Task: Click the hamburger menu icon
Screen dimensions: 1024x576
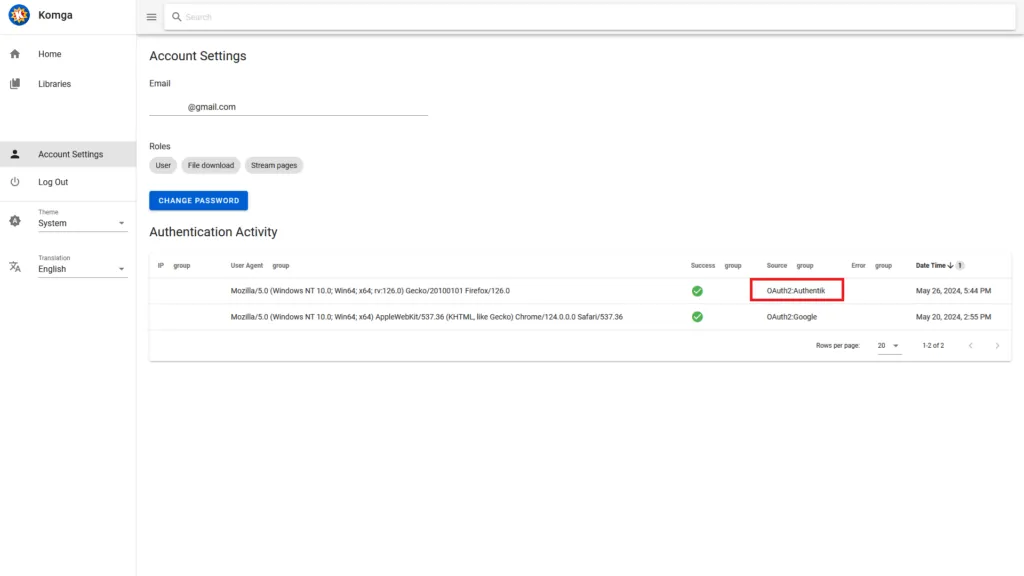Action: click(151, 16)
